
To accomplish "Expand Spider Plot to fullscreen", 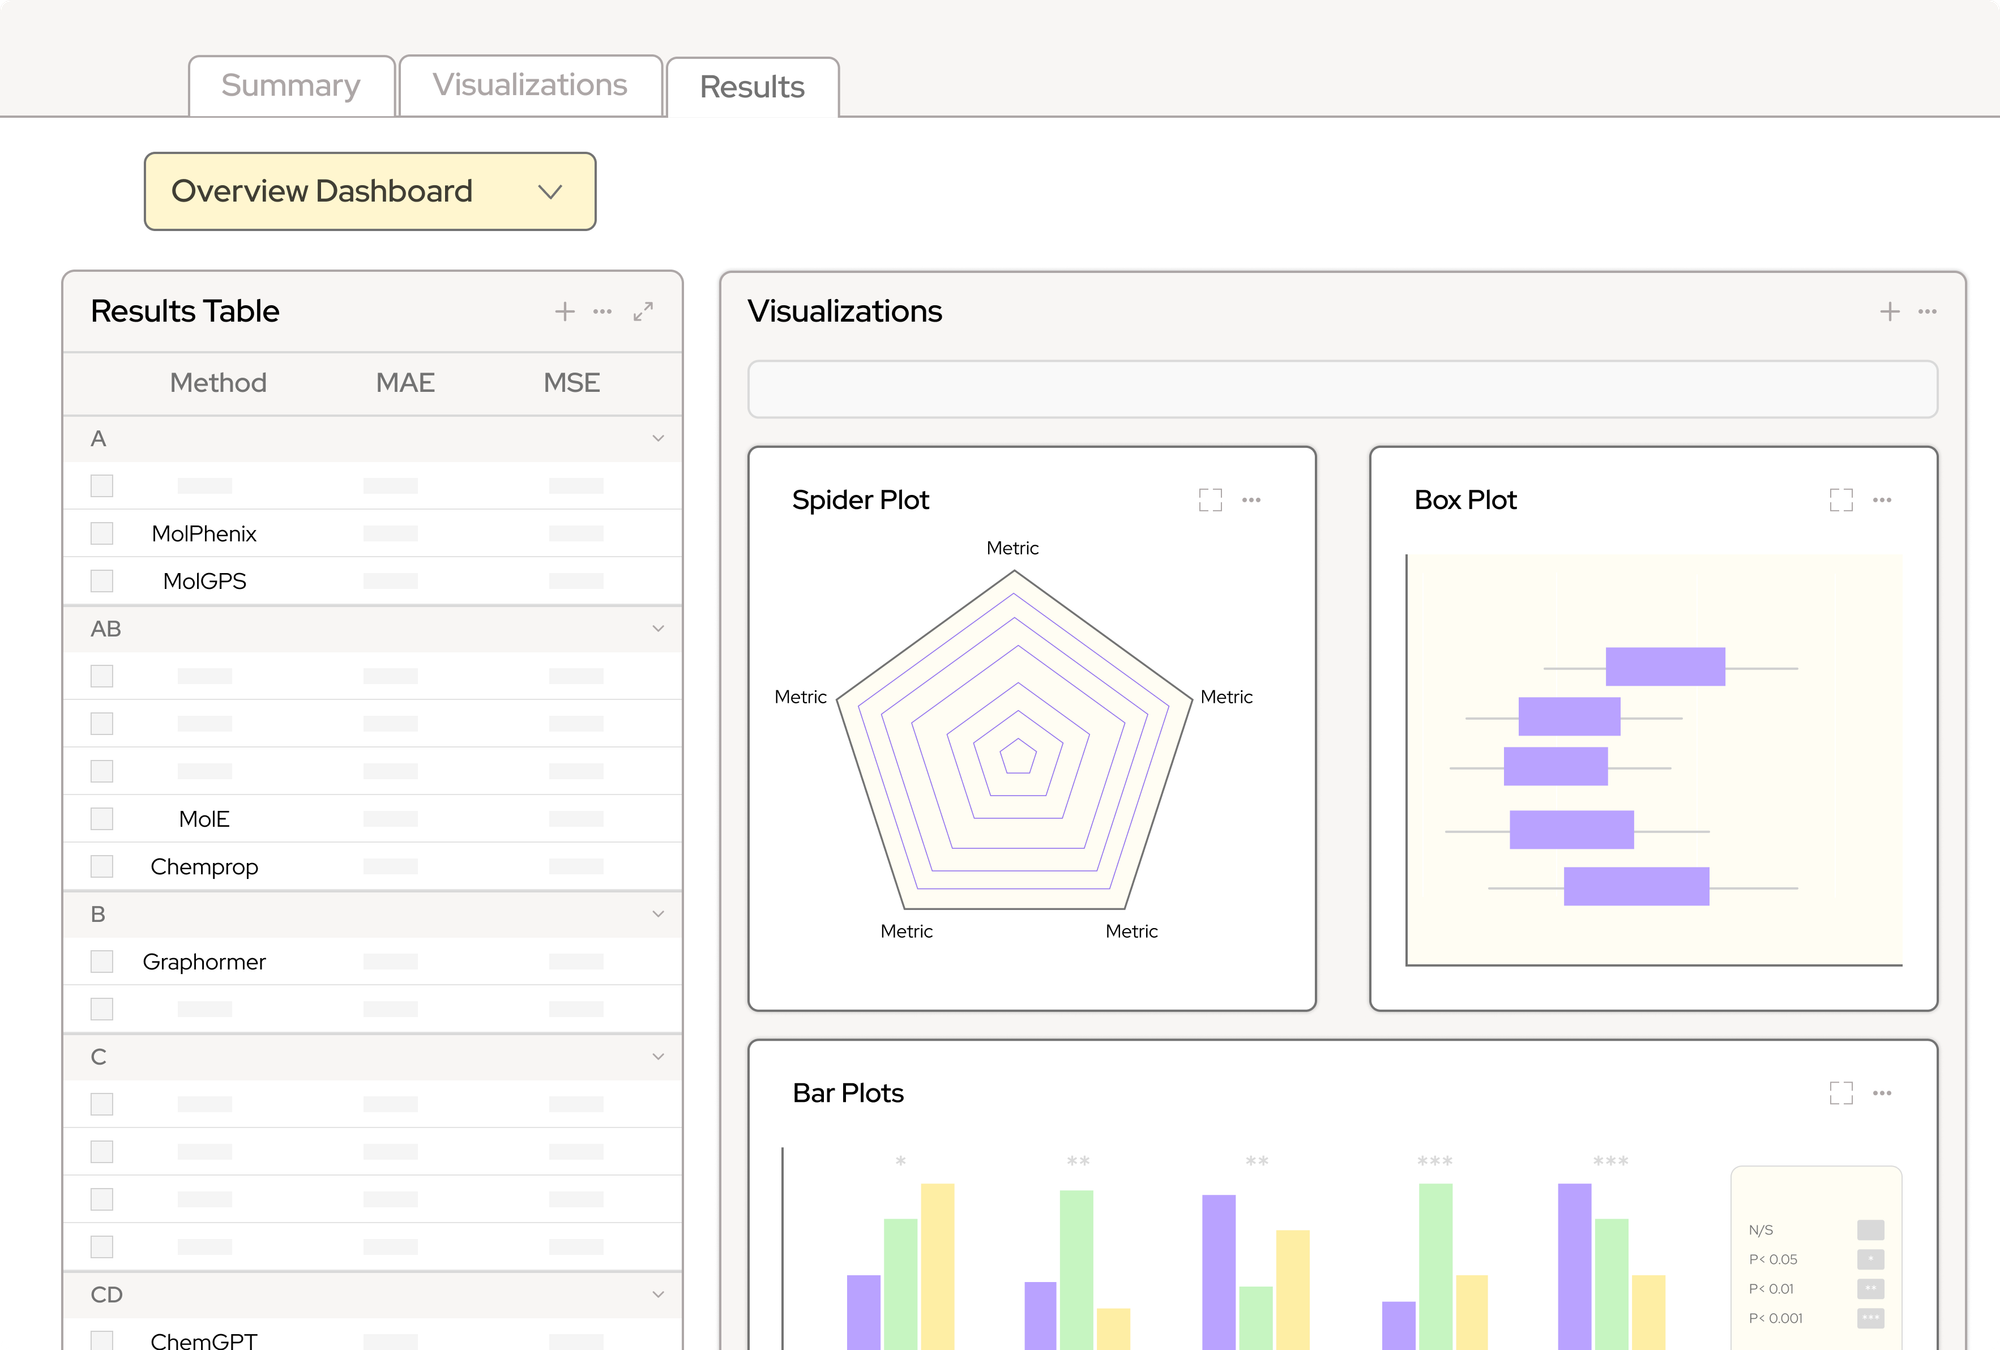I will tap(1210, 500).
